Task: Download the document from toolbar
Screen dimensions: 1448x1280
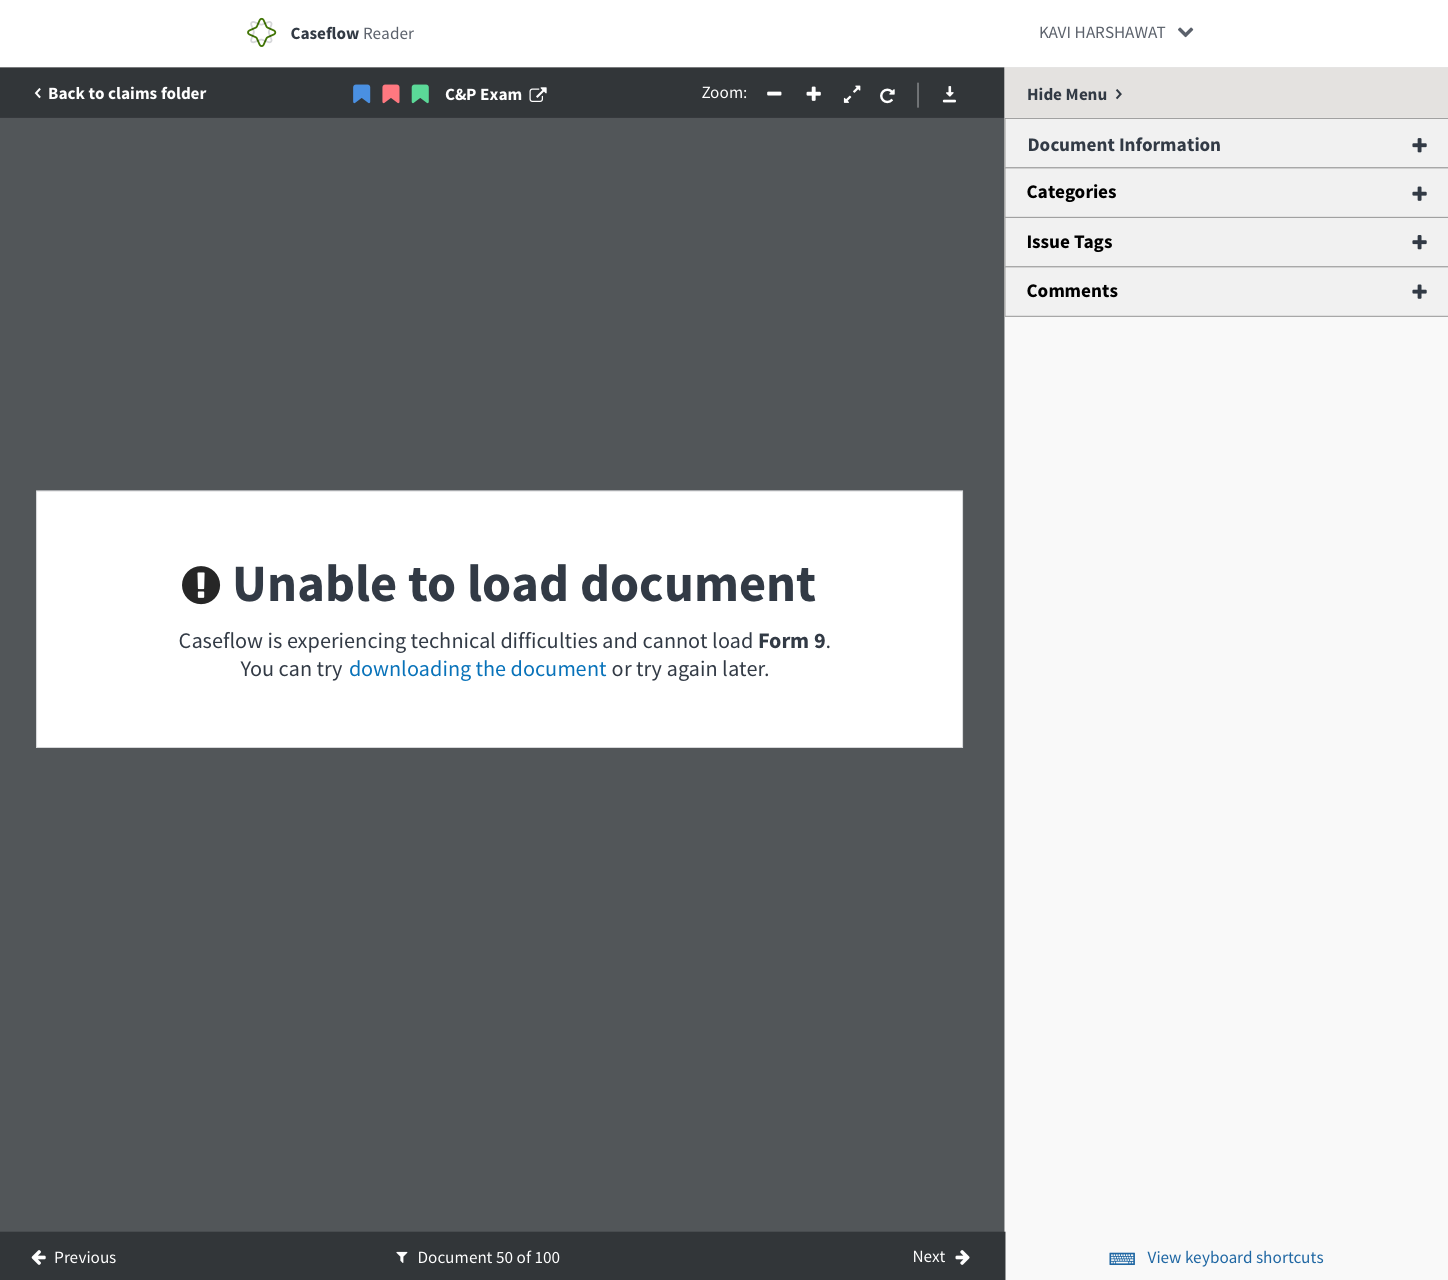Action: 949,94
